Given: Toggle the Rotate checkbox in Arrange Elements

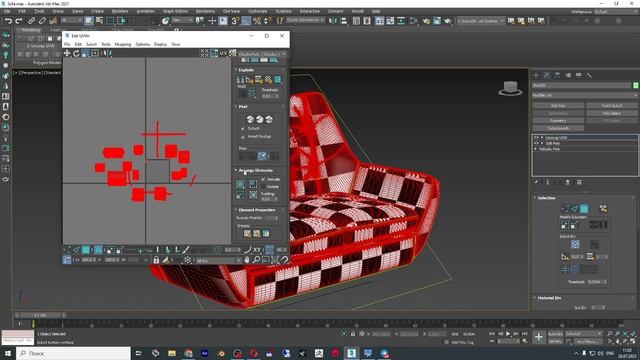Looking at the screenshot, I should point(263,187).
